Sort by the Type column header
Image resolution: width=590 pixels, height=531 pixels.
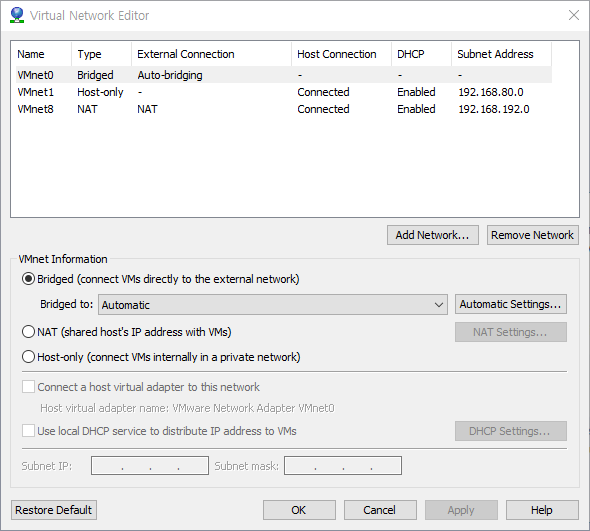click(x=101, y=54)
